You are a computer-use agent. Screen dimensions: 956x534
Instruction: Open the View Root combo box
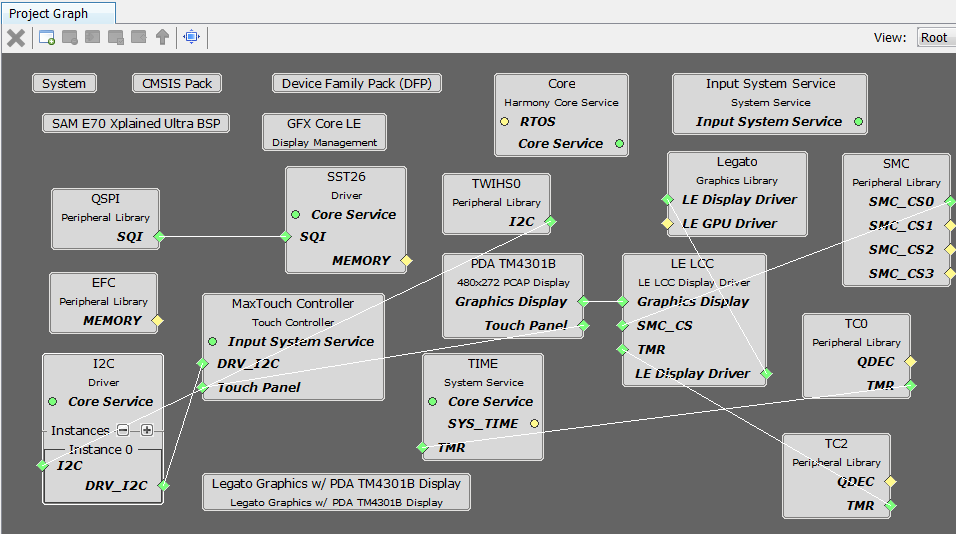[936, 38]
